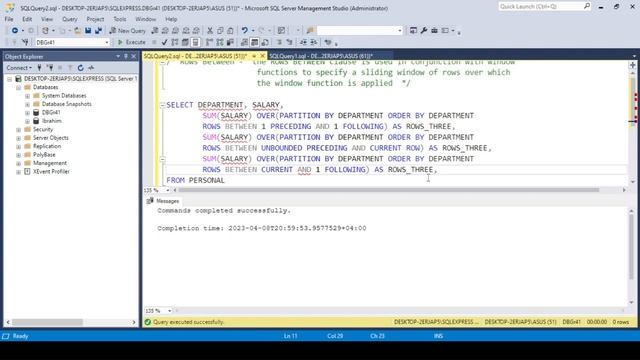This screenshot has height=360, width=640.
Task: Select the PolyBase tree item
Action: pyautogui.click(x=44, y=155)
